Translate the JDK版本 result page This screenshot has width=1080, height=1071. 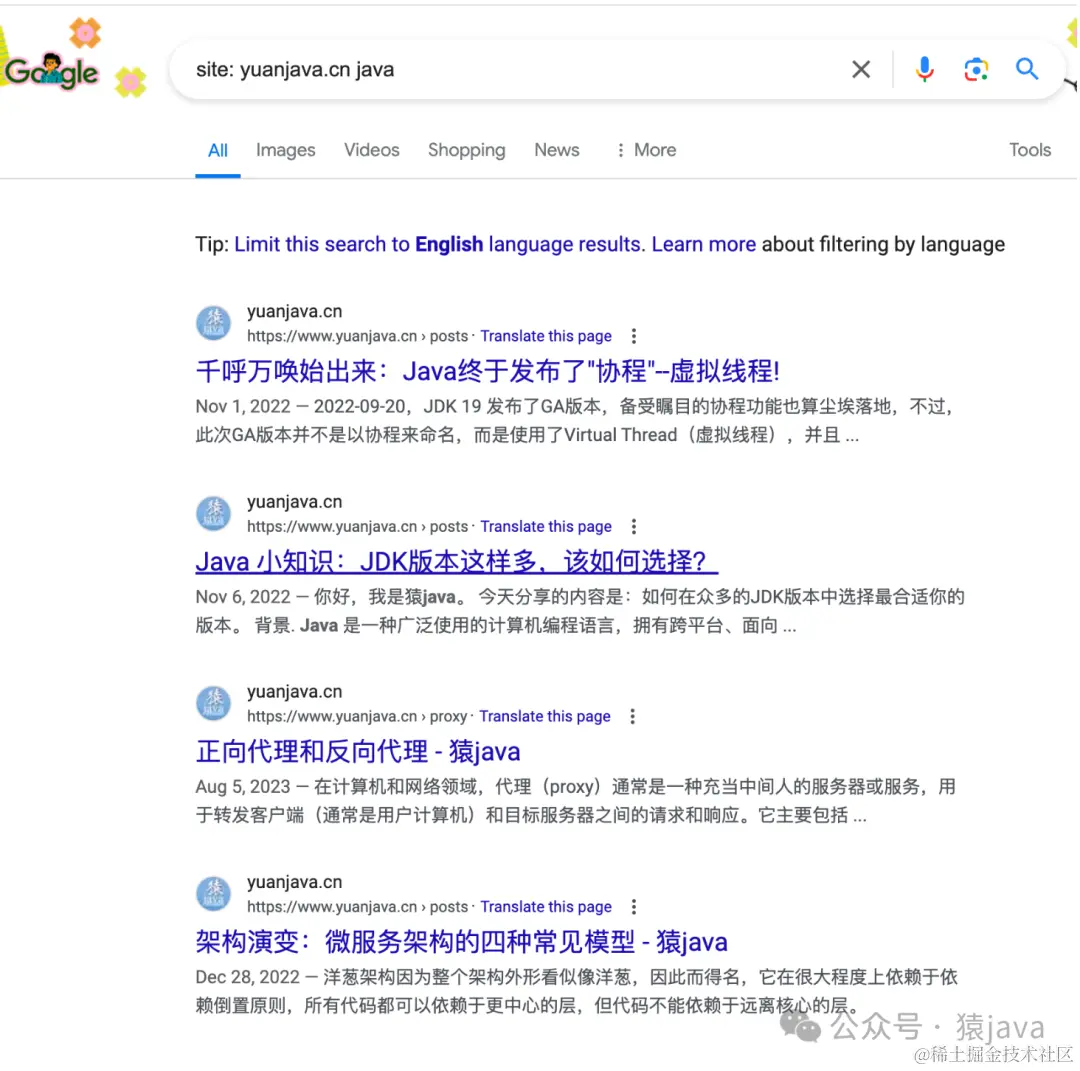[x=546, y=527]
